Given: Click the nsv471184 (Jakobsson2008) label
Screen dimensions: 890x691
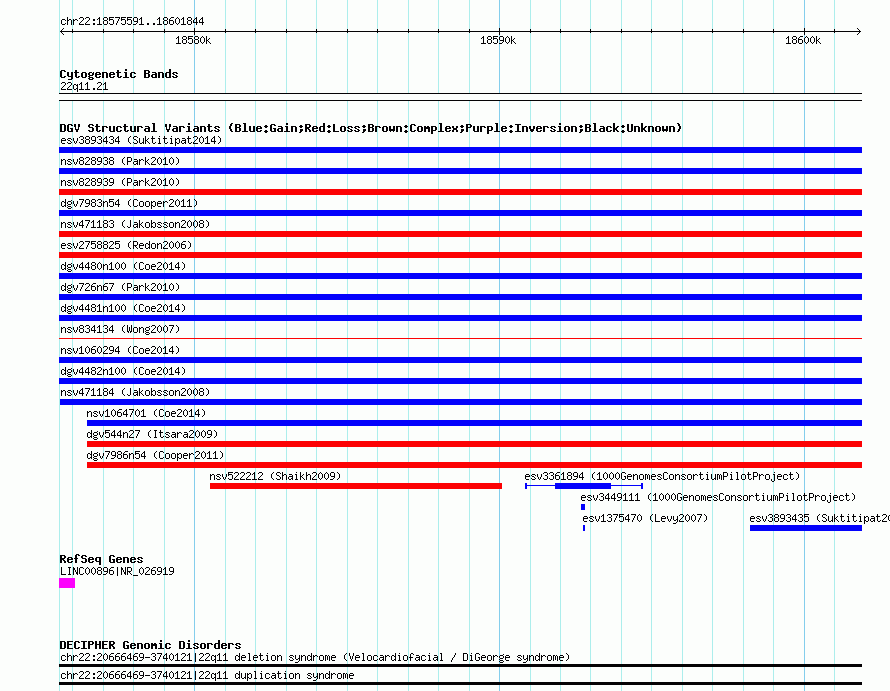Looking at the screenshot, I should [135, 392].
